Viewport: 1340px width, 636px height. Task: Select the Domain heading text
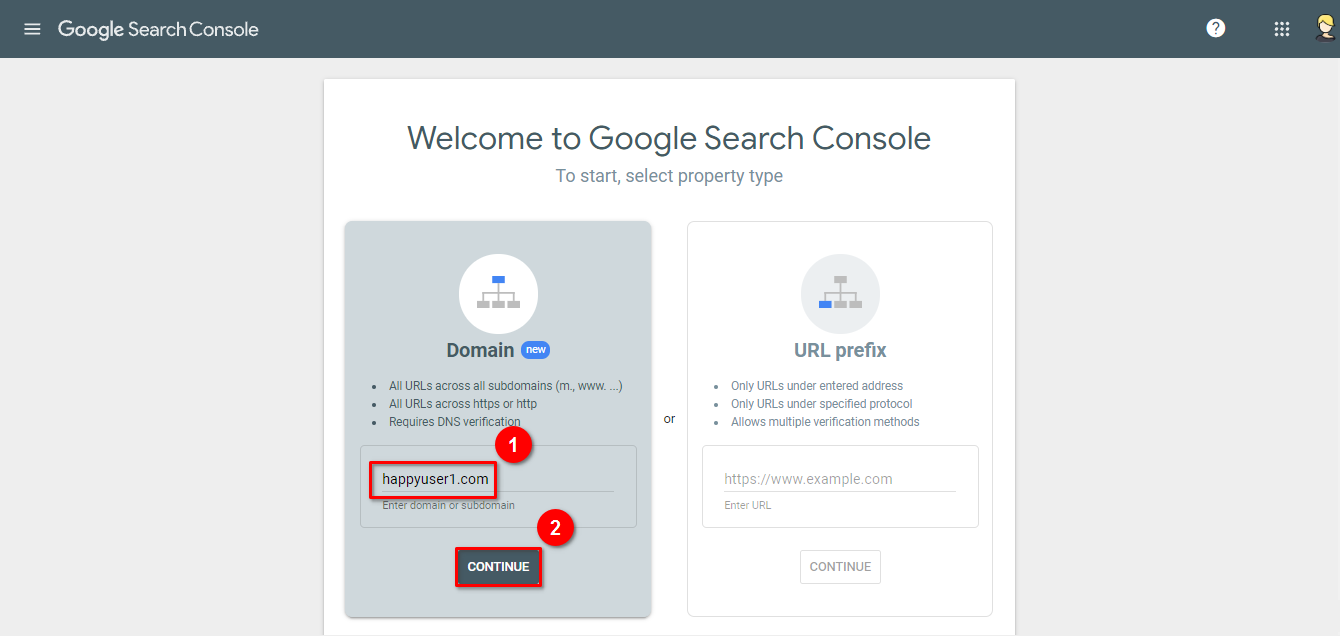pyautogui.click(x=480, y=350)
